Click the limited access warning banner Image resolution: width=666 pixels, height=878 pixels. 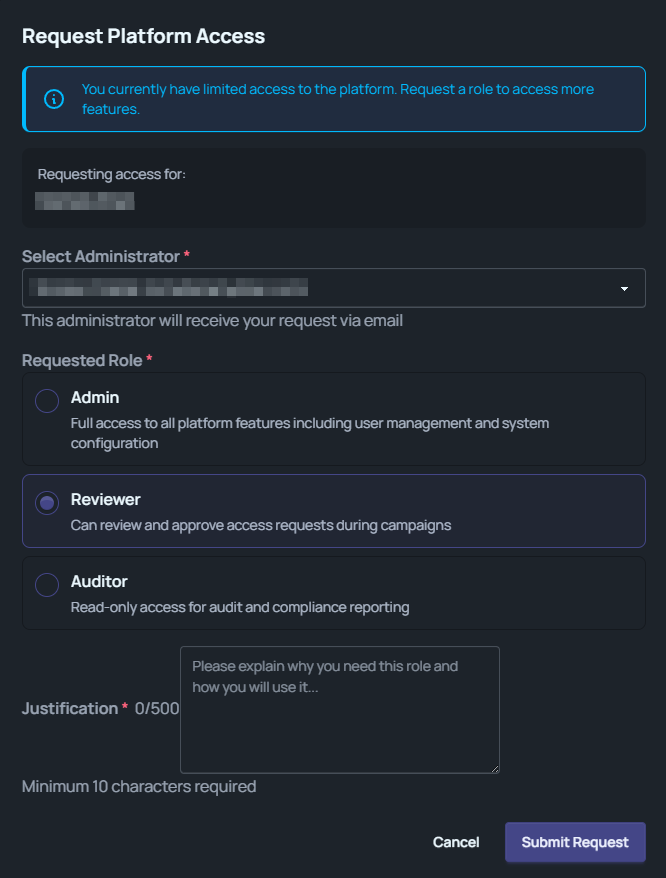(333, 99)
